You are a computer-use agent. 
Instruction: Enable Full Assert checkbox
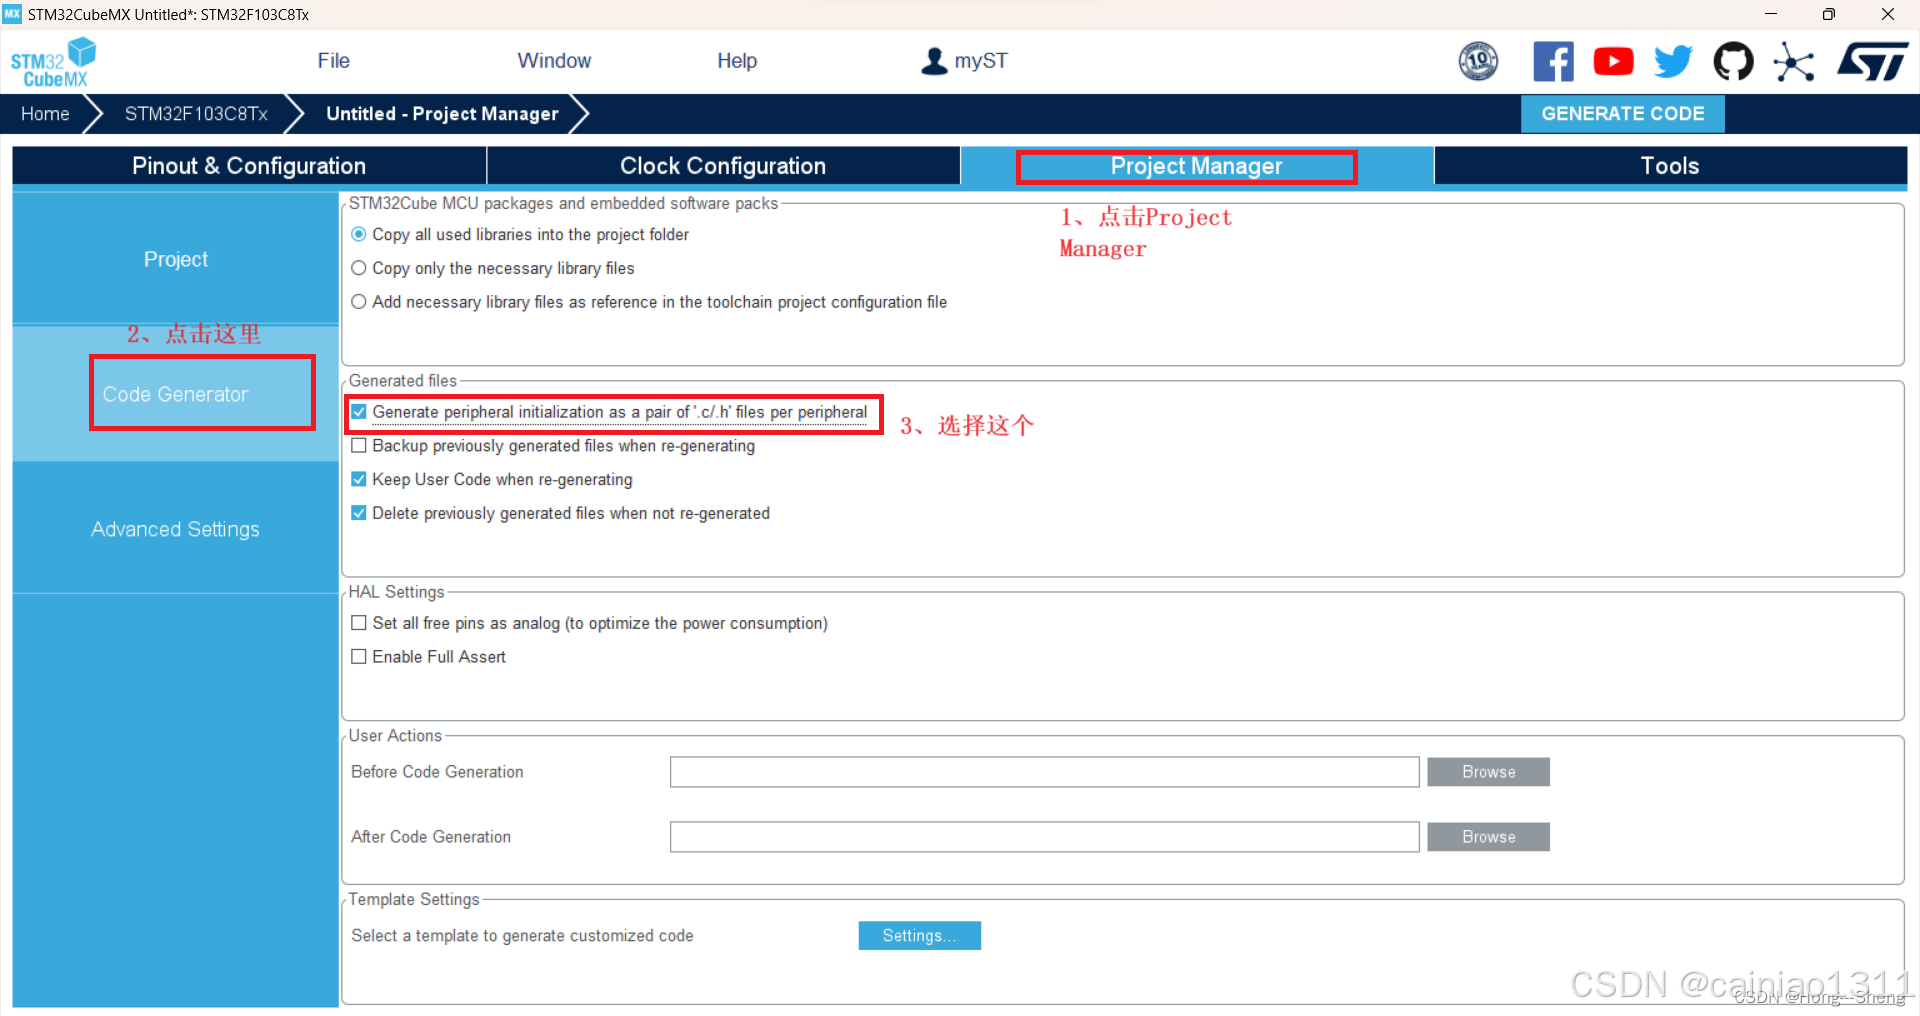(x=359, y=657)
